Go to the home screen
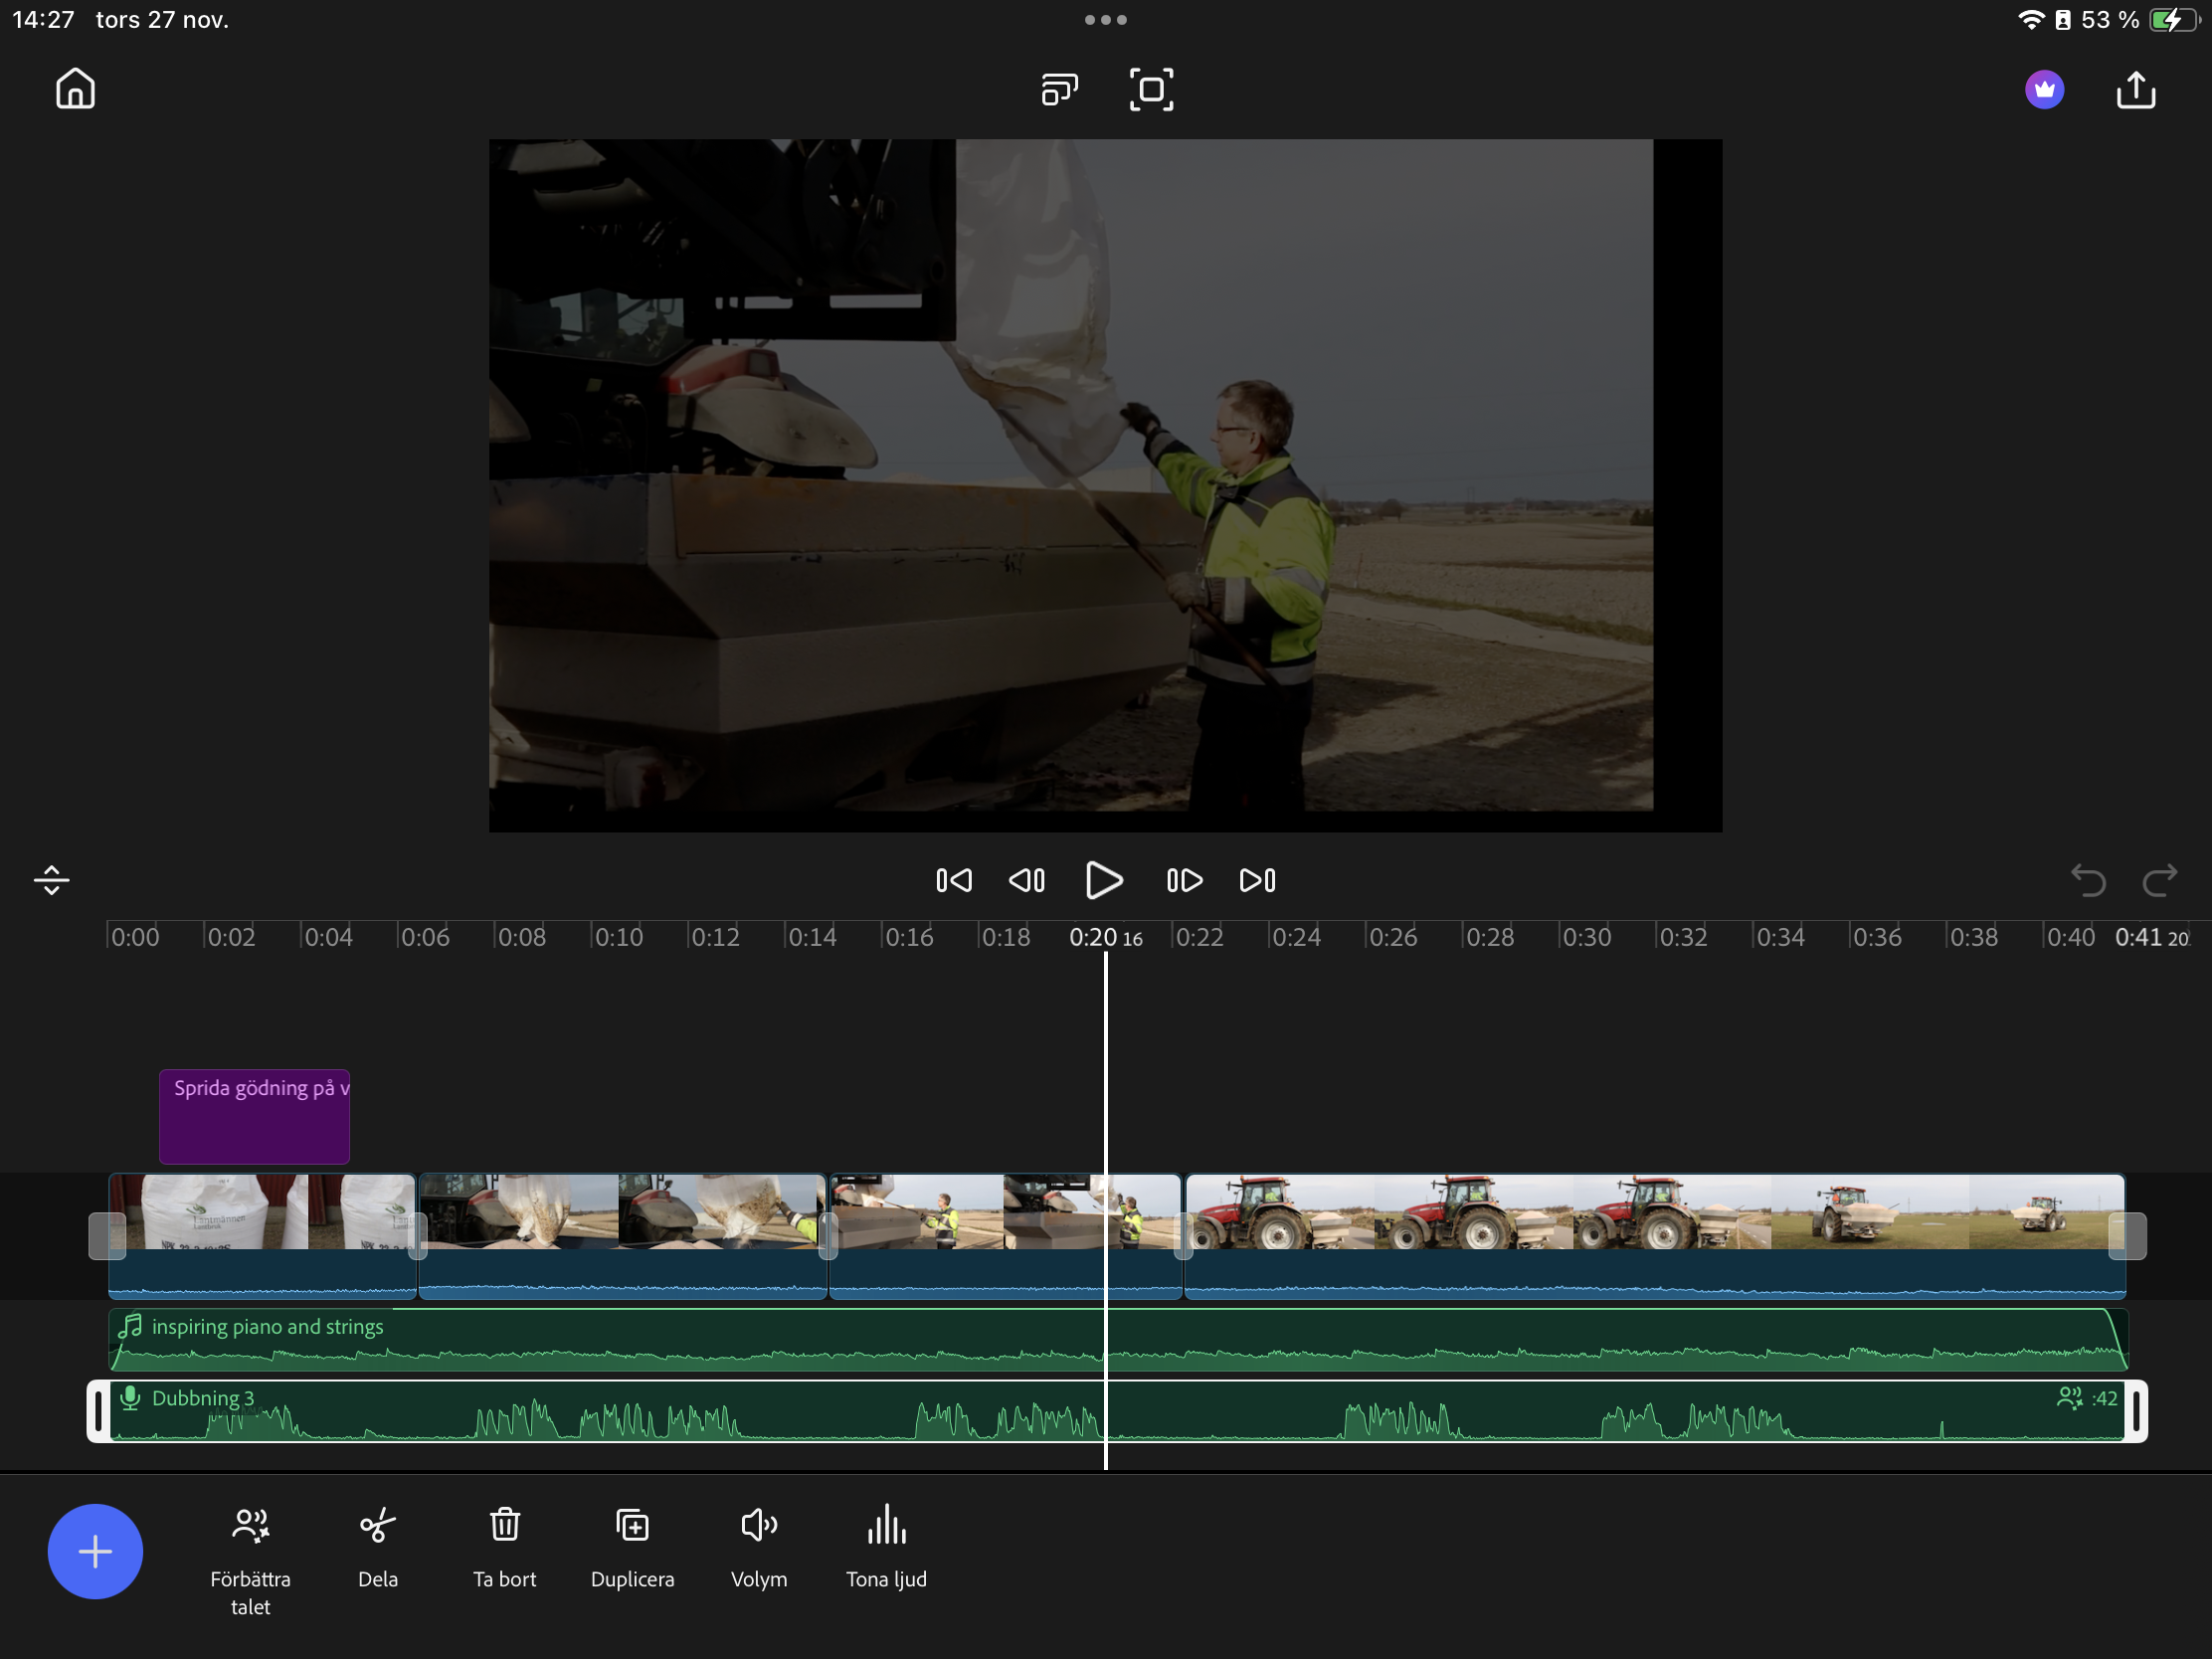The height and width of the screenshot is (1659, 2212). (x=75, y=89)
